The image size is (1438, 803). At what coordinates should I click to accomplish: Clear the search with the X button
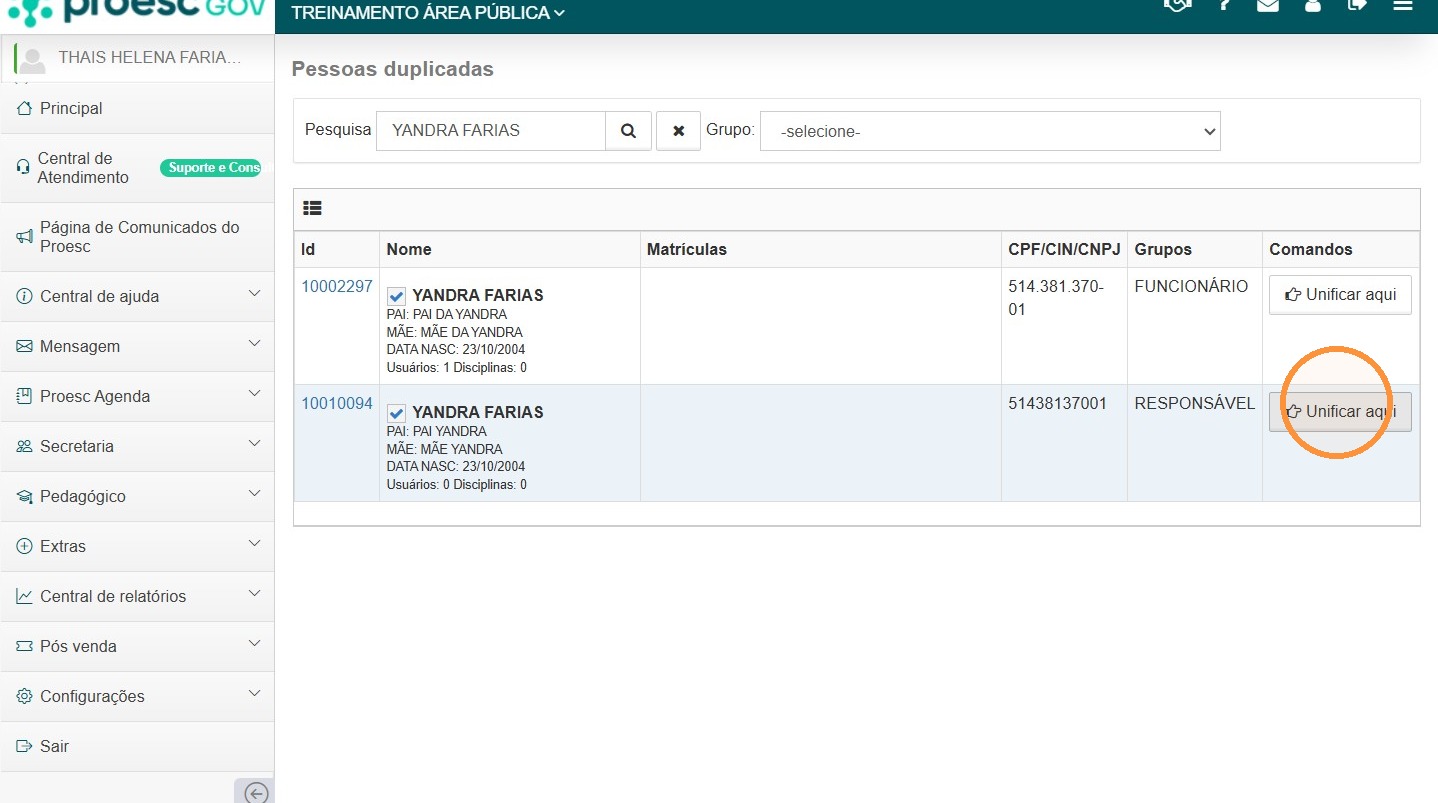pyautogui.click(x=679, y=131)
